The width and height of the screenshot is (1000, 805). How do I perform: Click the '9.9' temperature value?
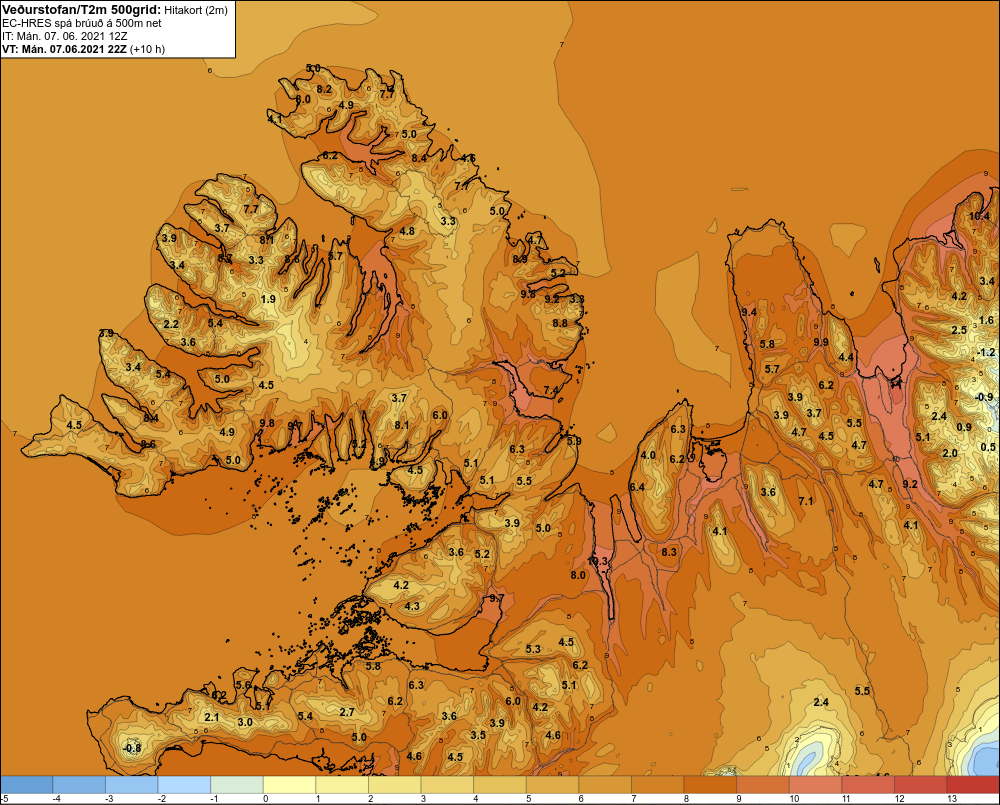click(x=821, y=343)
